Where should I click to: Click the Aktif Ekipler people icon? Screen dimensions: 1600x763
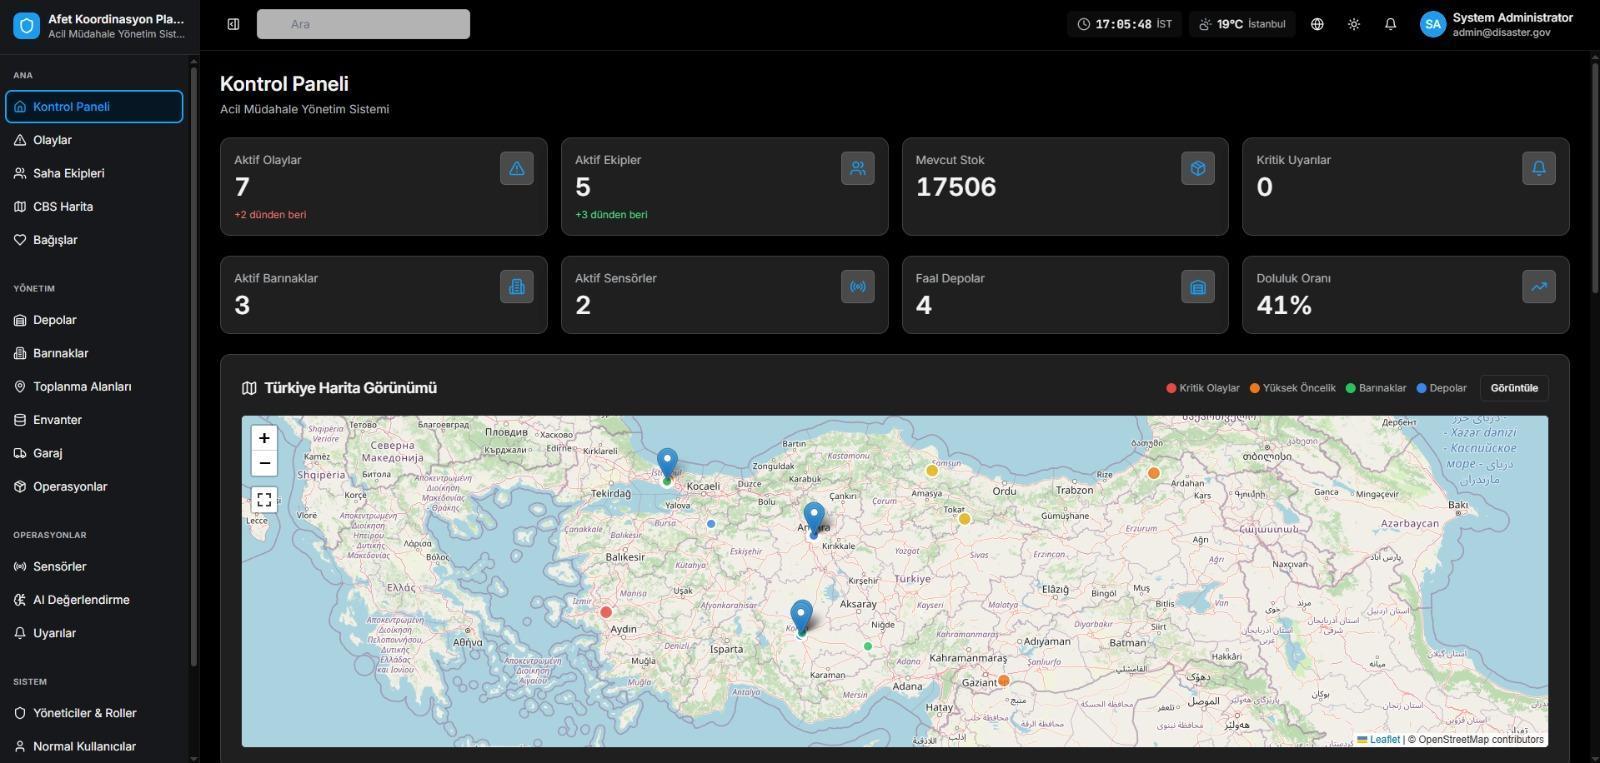tap(857, 169)
